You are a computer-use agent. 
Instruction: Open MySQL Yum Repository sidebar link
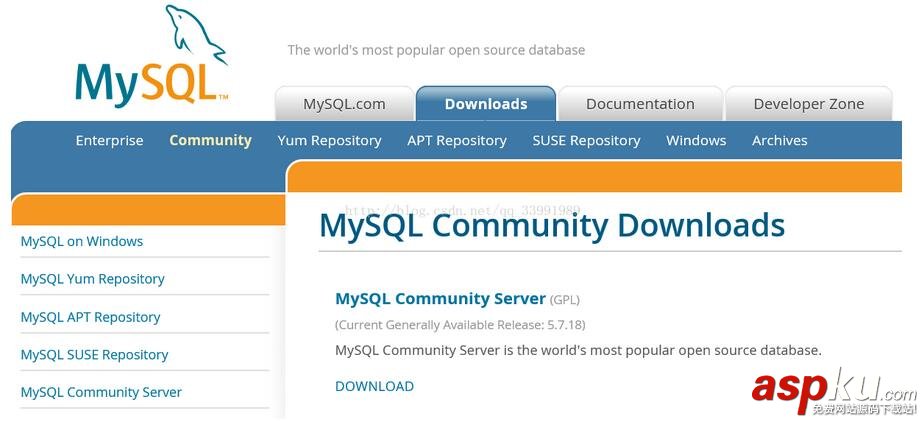[x=92, y=279]
